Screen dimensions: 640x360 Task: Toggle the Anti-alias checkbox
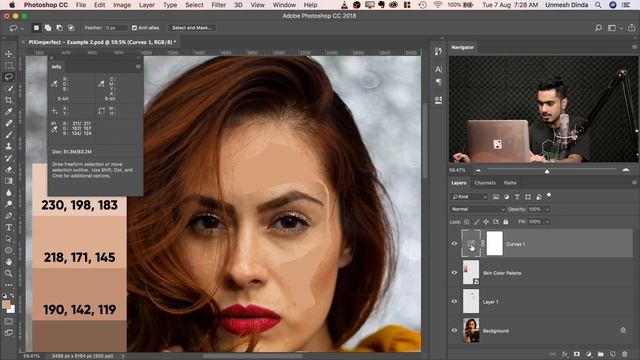point(134,28)
